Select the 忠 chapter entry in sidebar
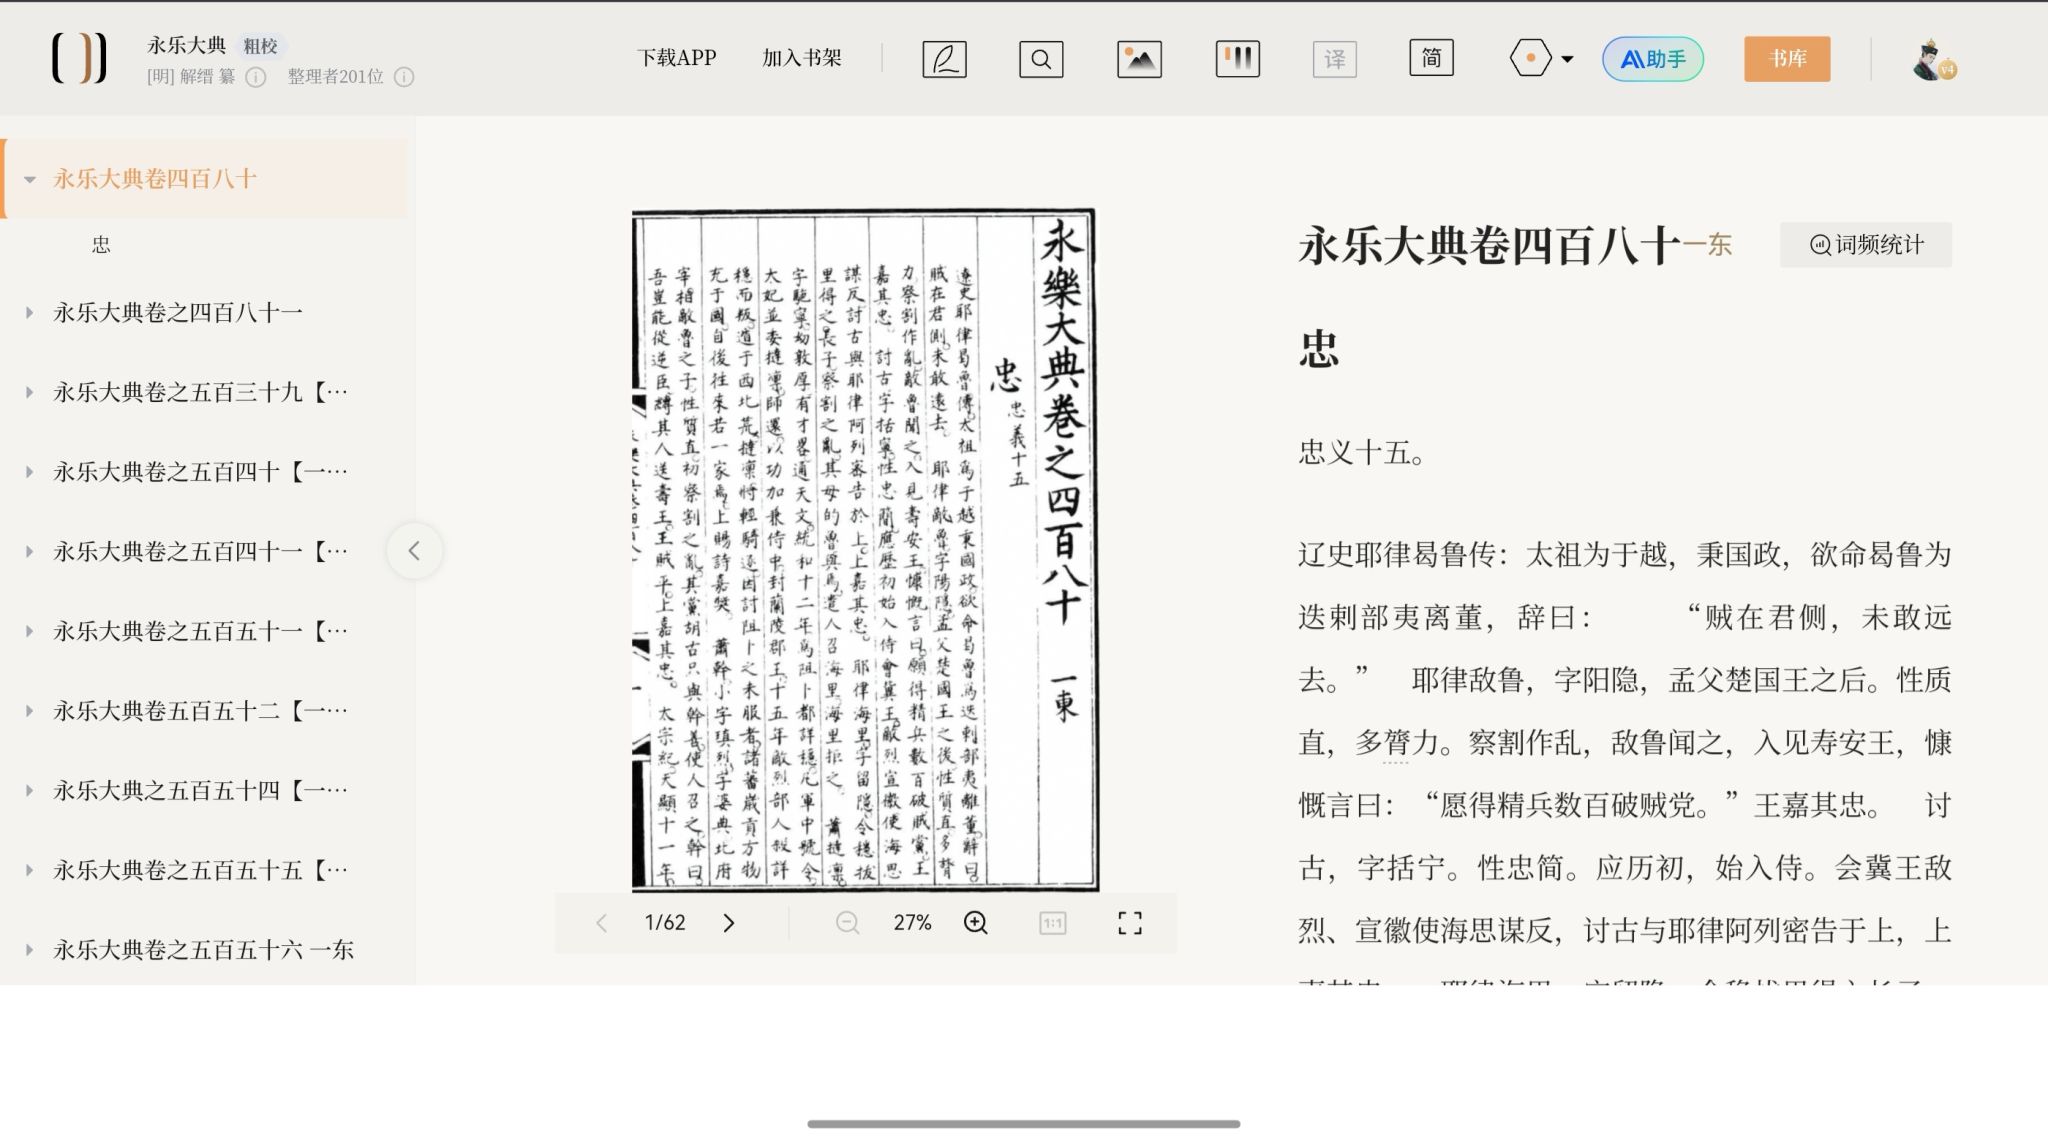Screen dimensions: 2048x1138 [x=101, y=245]
